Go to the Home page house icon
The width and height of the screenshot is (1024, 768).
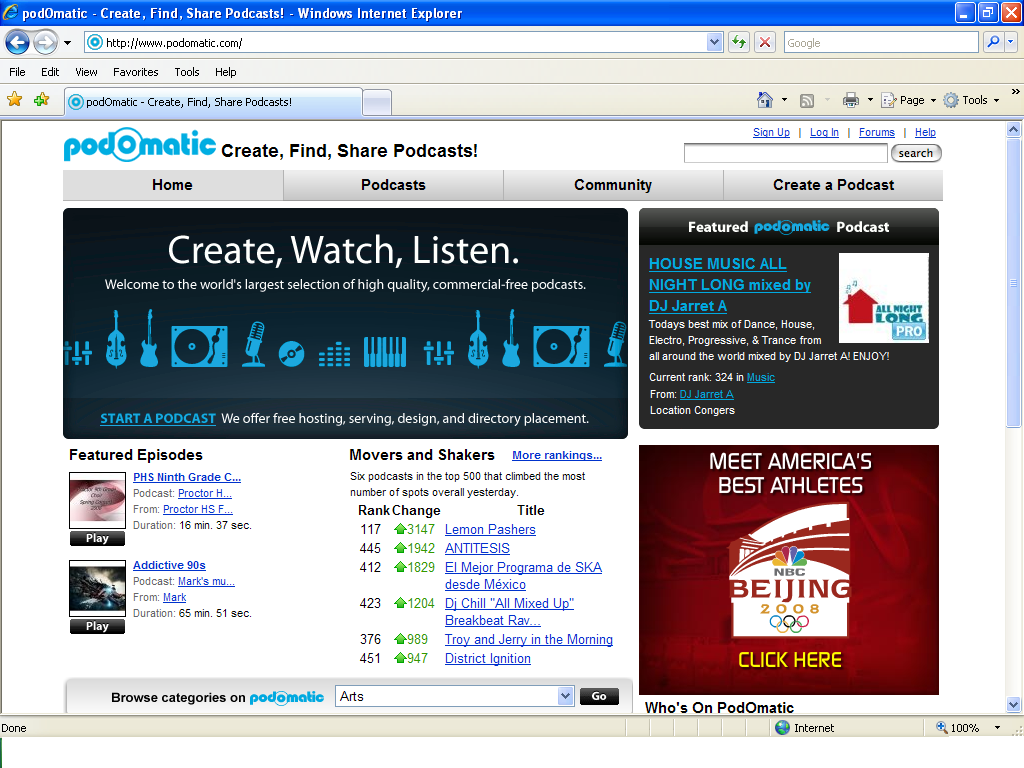[765, 100]
